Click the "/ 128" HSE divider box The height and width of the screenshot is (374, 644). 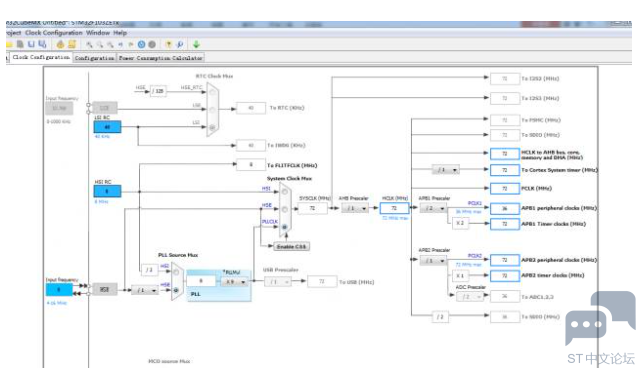pyautogui.click(x=158, y=91)
